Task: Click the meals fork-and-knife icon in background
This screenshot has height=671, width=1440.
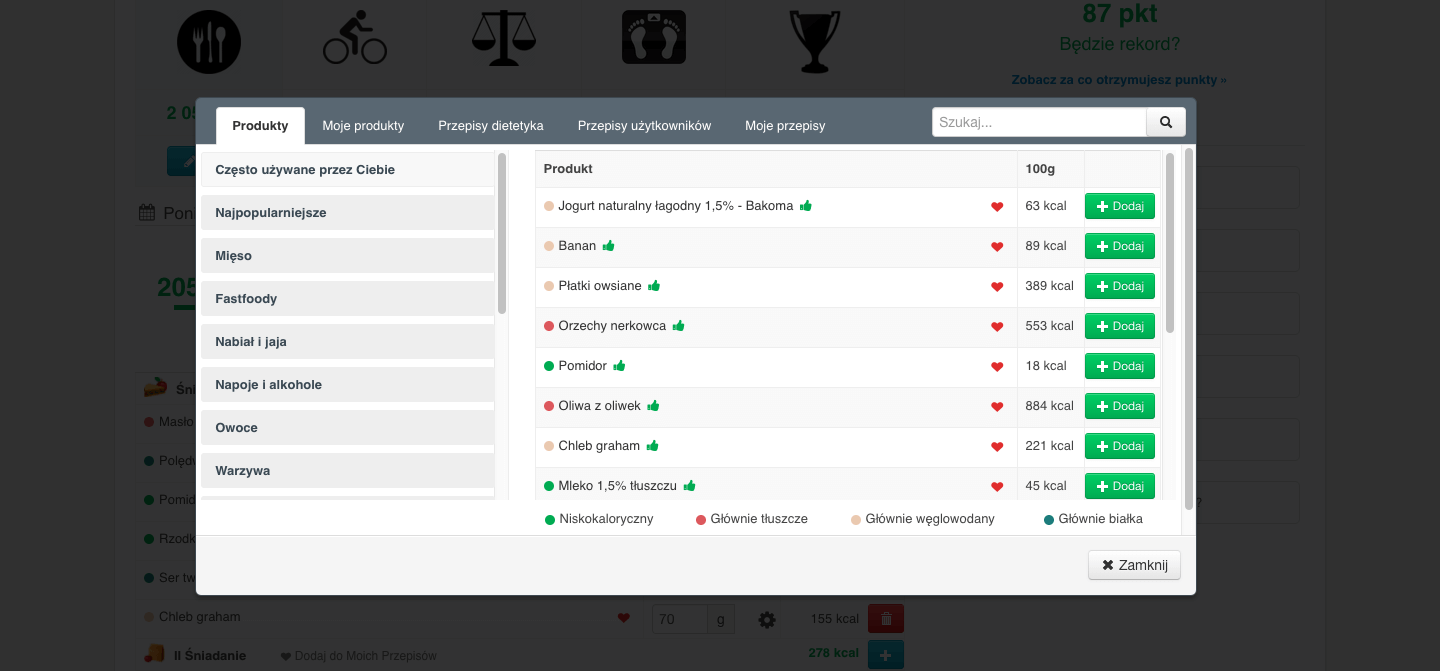Action: pyautogui.click(x=209, y=41)
